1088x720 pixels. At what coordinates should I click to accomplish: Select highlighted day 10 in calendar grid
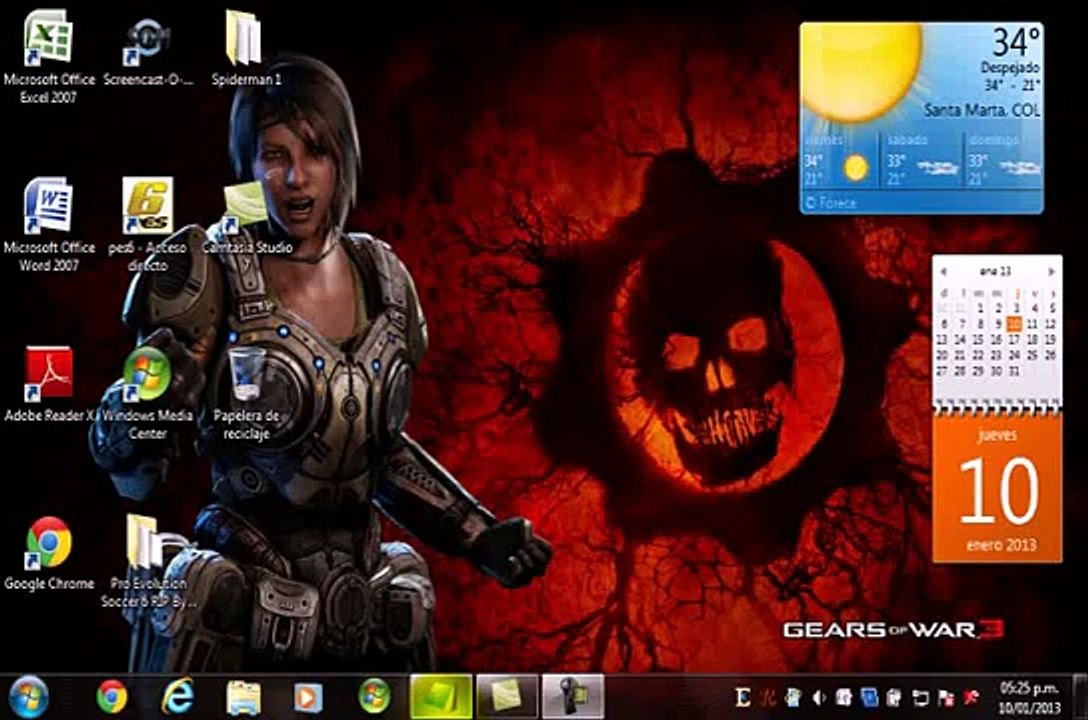[x=1014, y=324]
